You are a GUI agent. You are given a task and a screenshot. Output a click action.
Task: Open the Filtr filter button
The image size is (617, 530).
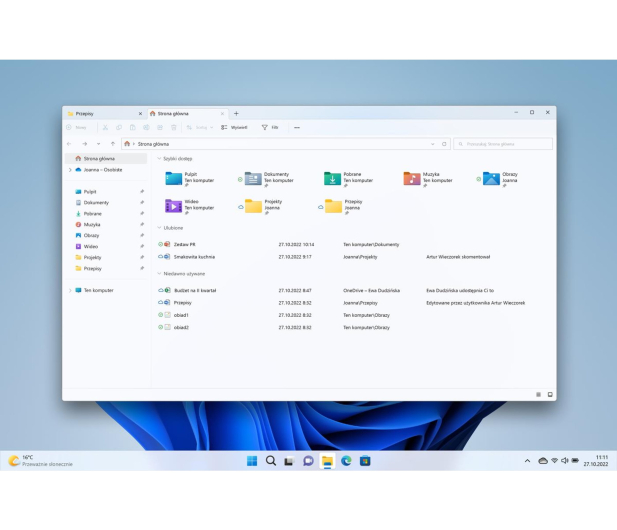pyautogui.click(x=270, y=127)
